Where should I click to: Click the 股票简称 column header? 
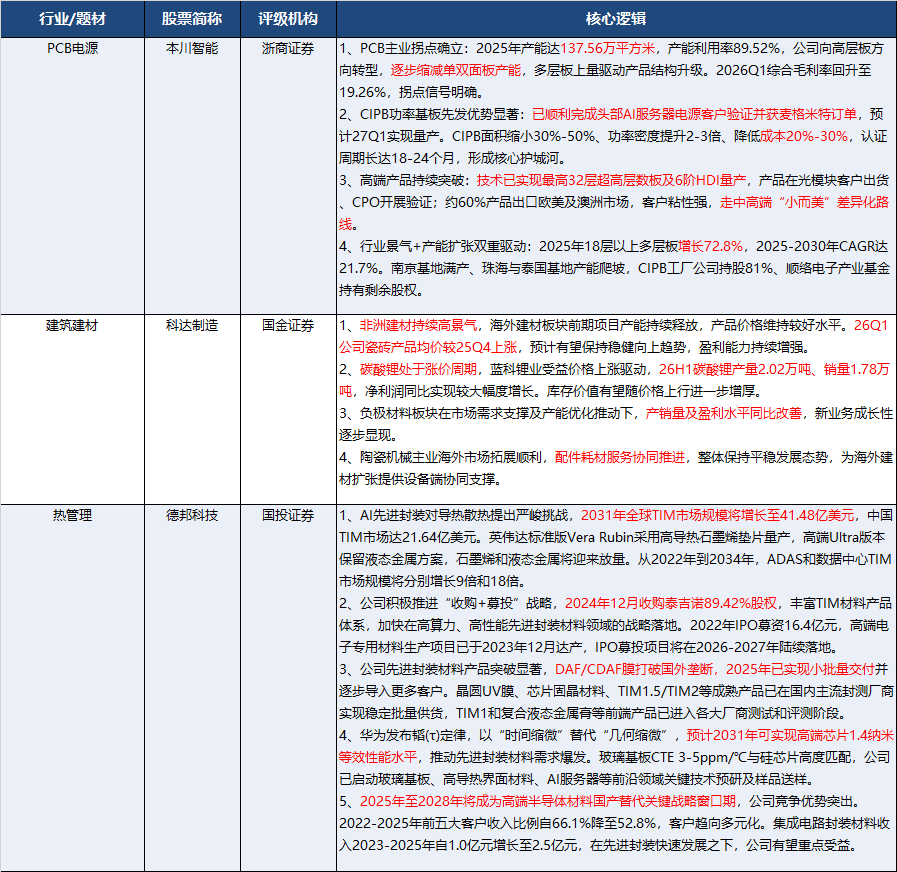point(192,19)
